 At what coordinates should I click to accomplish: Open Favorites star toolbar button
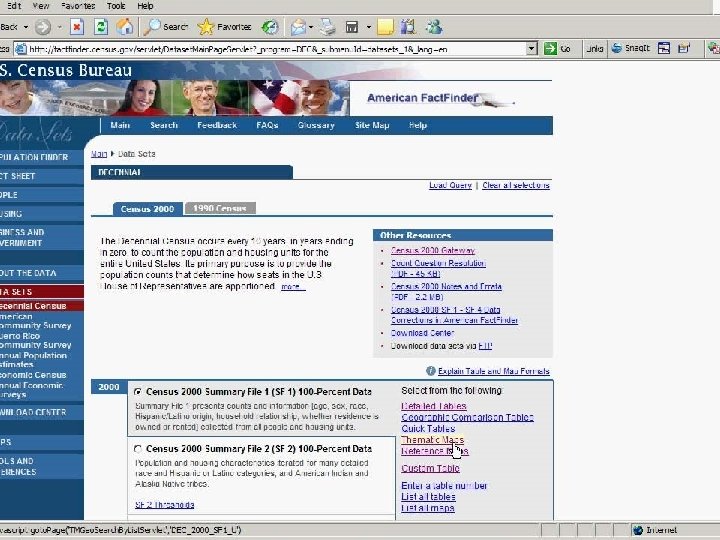[x=224, y=27]
